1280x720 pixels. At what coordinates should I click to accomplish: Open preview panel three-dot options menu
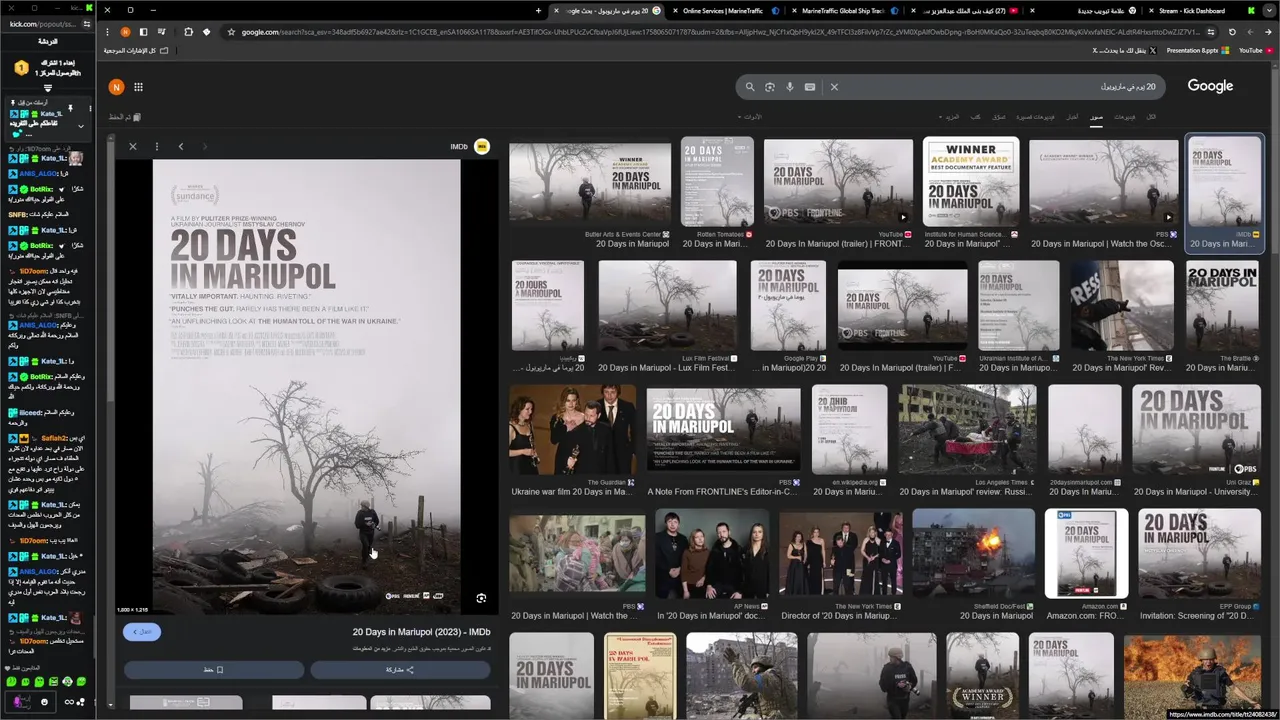click(x=157, y=146)
